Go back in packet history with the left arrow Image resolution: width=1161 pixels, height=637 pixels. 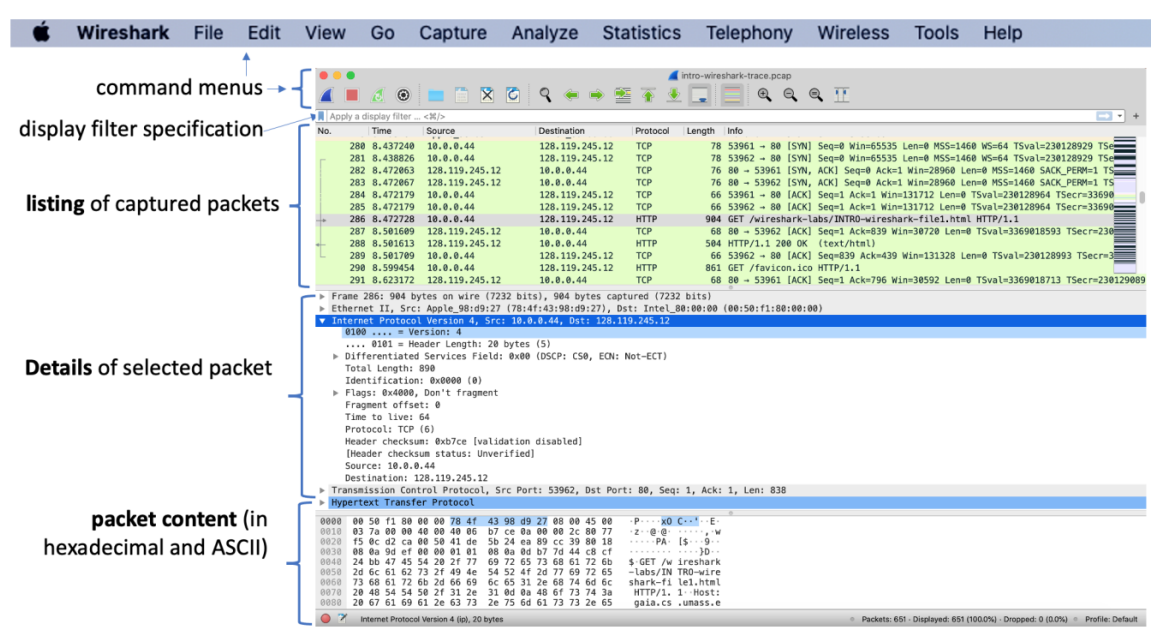(x=571, y=95)
